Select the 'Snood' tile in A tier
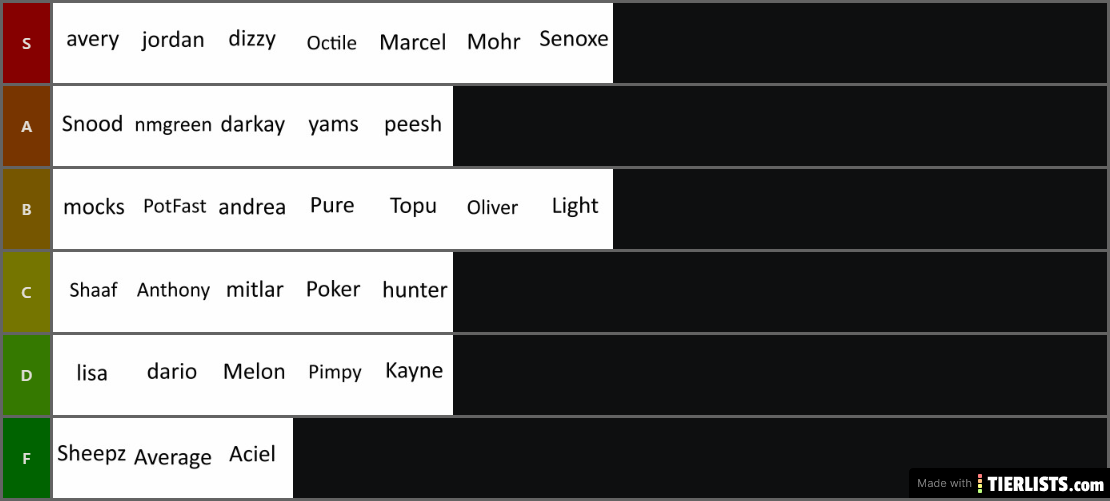 pyautogui.click(x=93, y=127)
